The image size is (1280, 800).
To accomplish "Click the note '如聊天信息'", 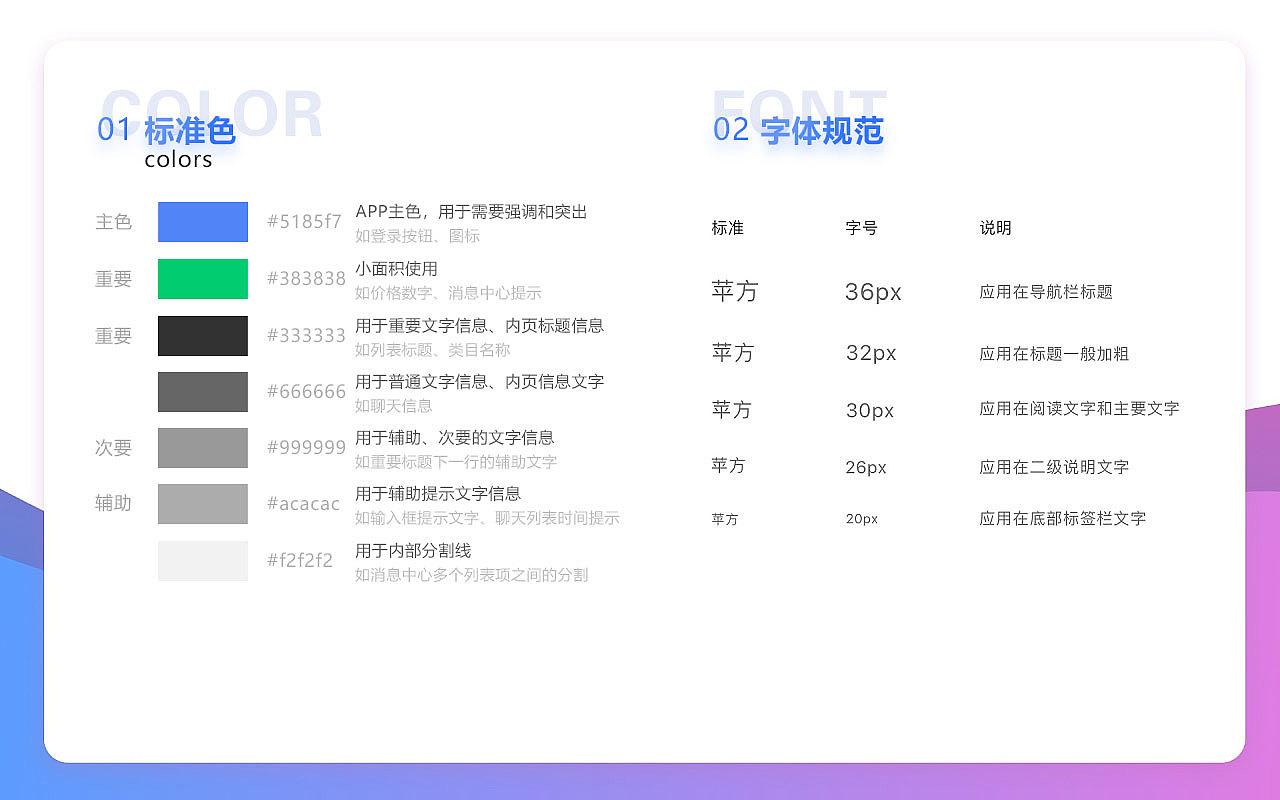I will click(x=393, y=406).
